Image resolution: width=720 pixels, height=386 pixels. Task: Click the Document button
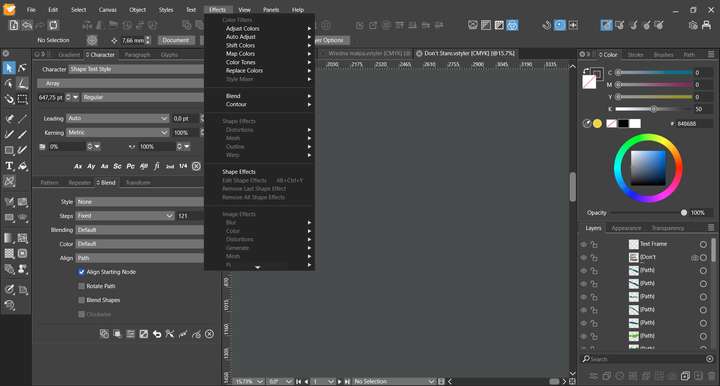[175, 40]
